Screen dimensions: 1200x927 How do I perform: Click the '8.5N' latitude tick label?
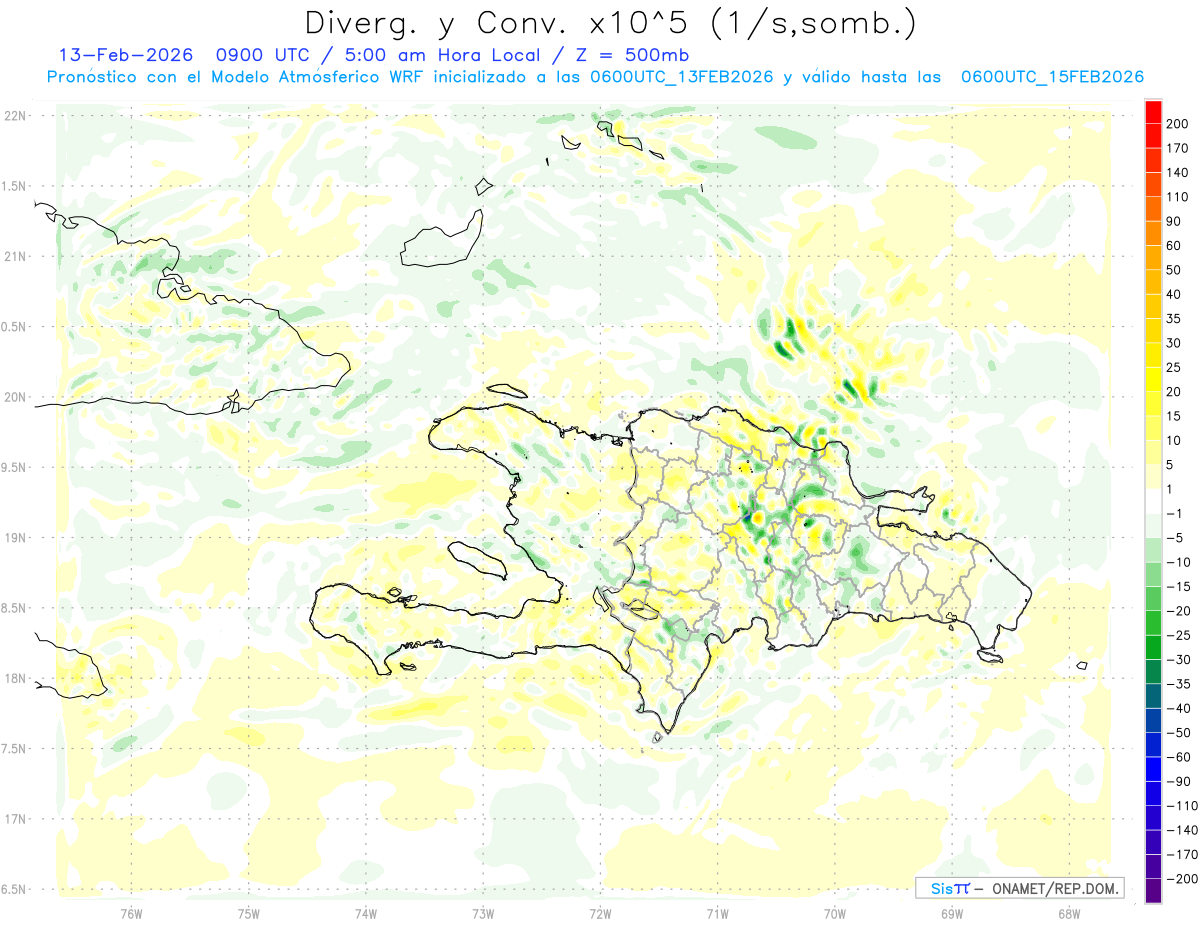14,608
